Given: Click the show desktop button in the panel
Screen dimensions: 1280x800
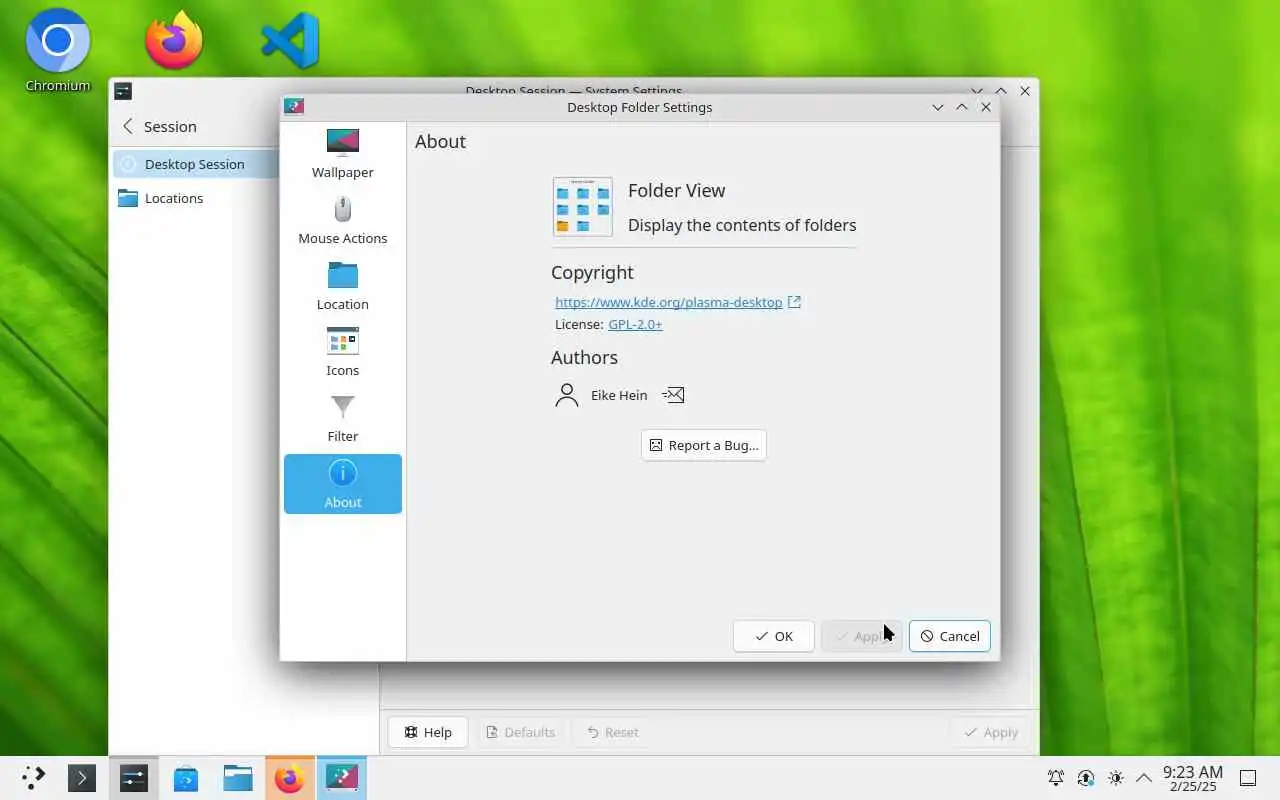Looking at the screenshot, I should point(1248,778).
